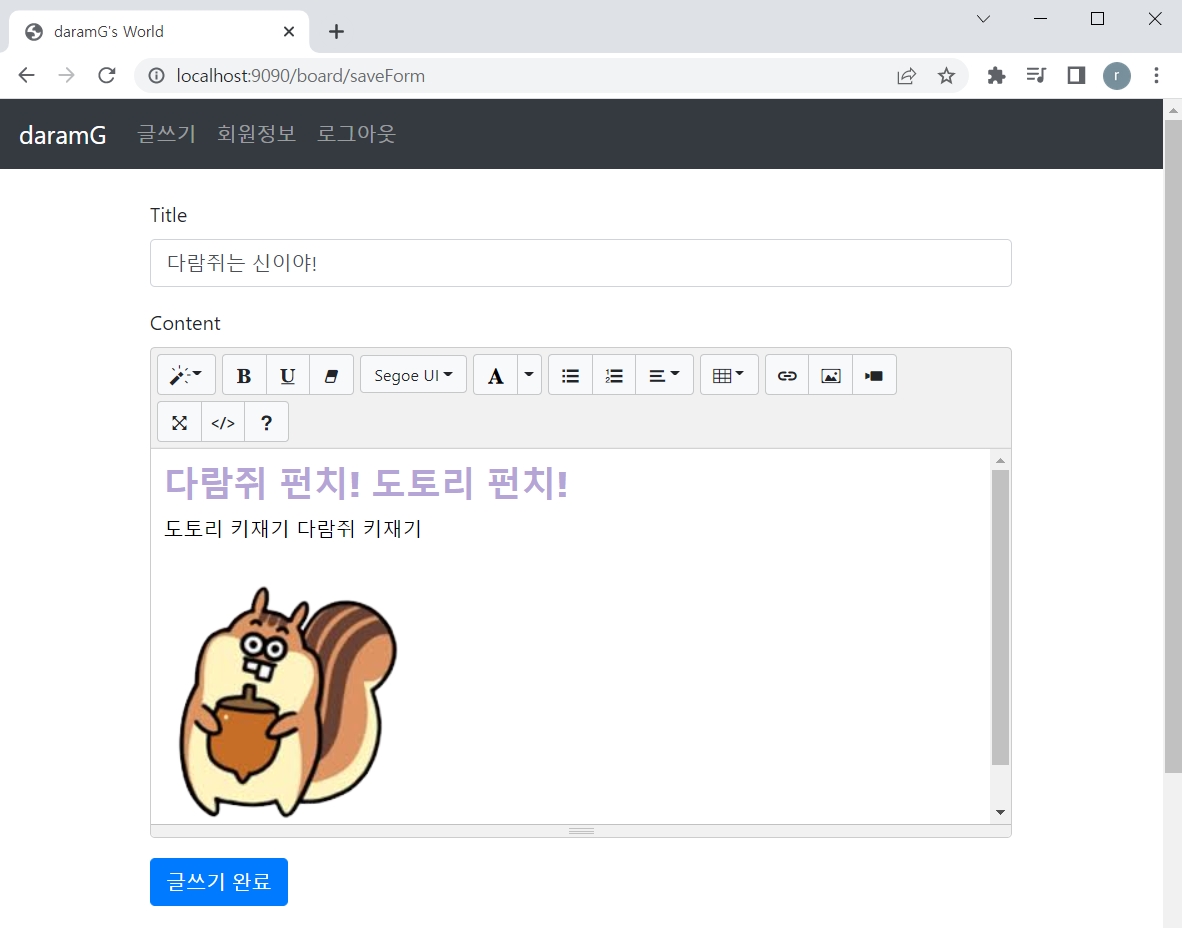Click the eraser Remove Font Style icon
1182x928 pixels.
click(x=331, y=375)
